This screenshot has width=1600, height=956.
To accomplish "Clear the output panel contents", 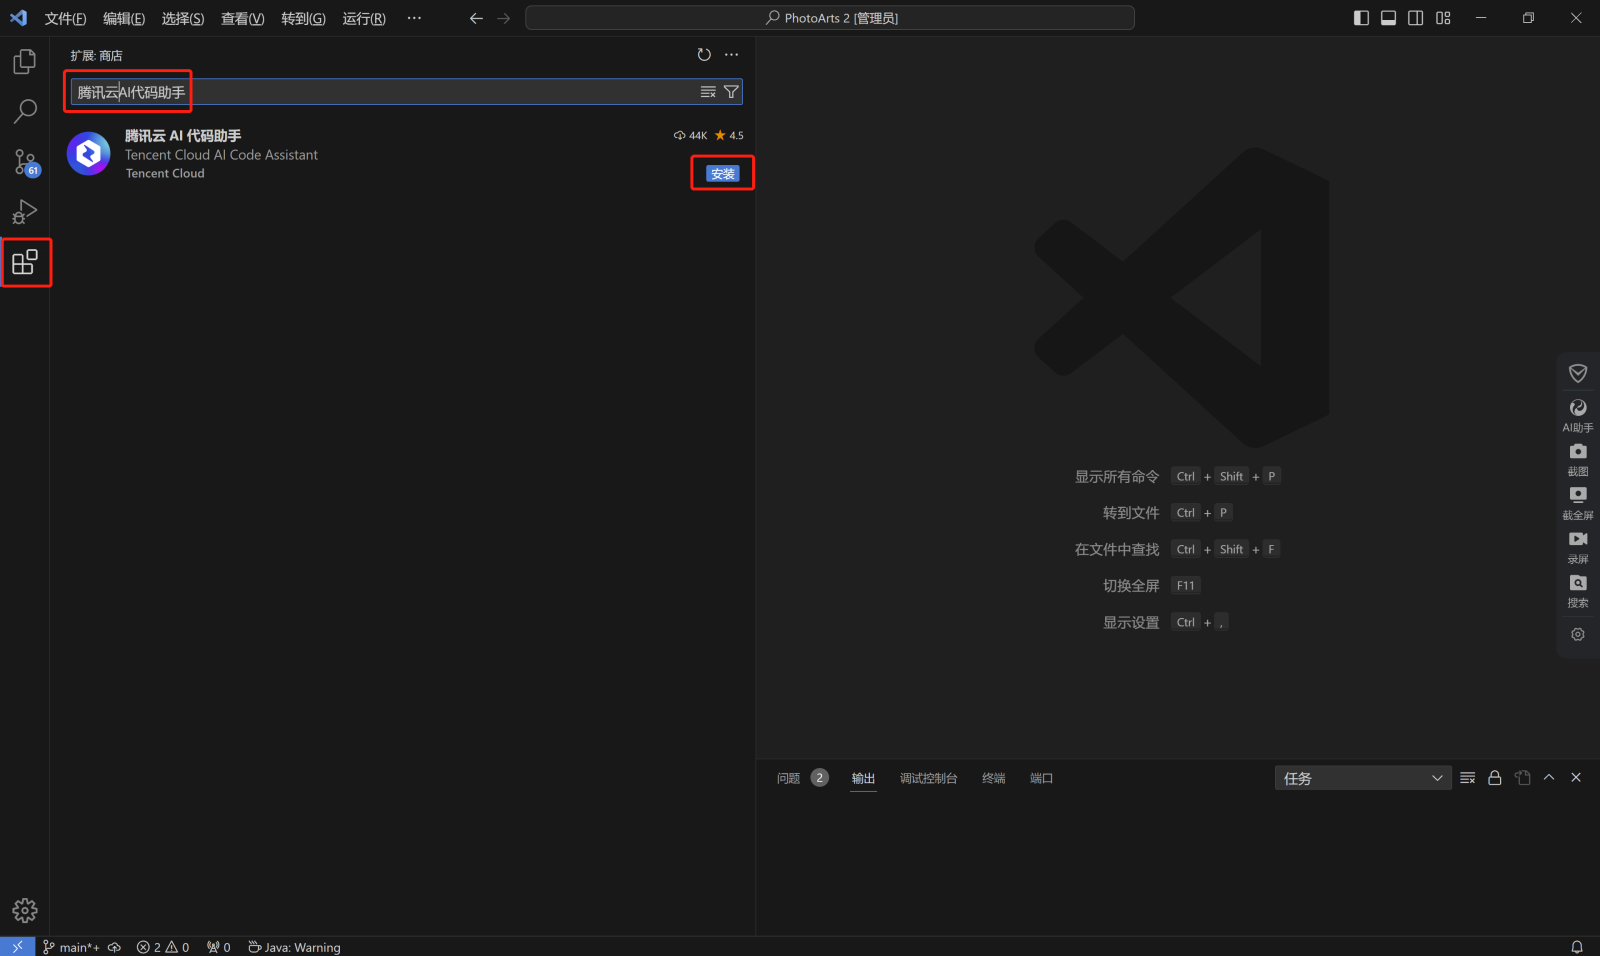I will click(1468, 778).
